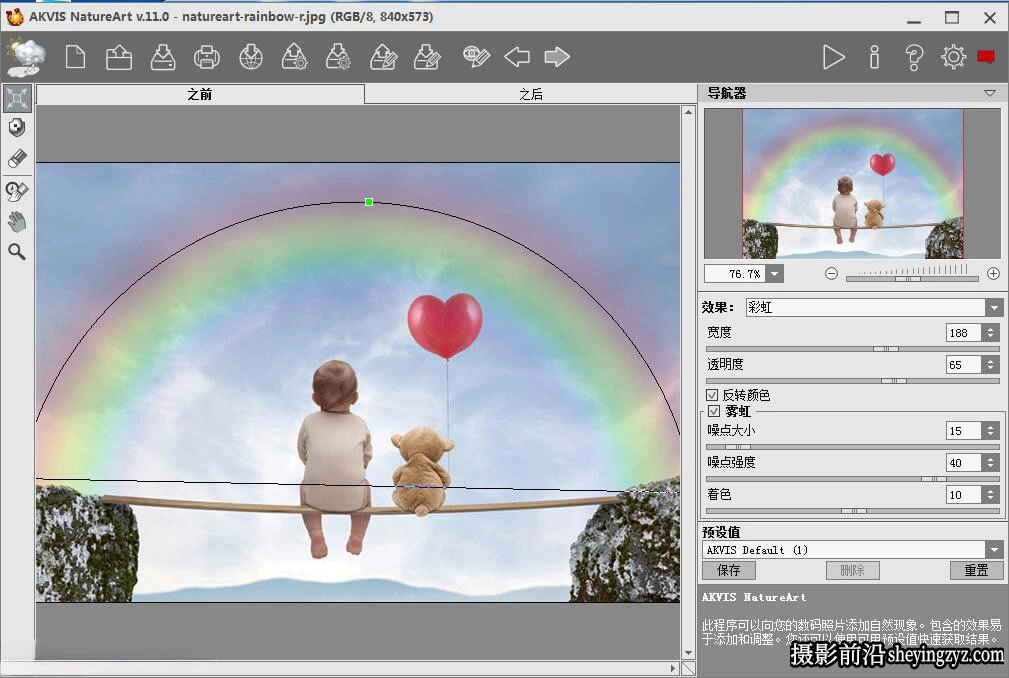Load presets with gear upload icon
1009x678 pixels.
pos(295,57)
